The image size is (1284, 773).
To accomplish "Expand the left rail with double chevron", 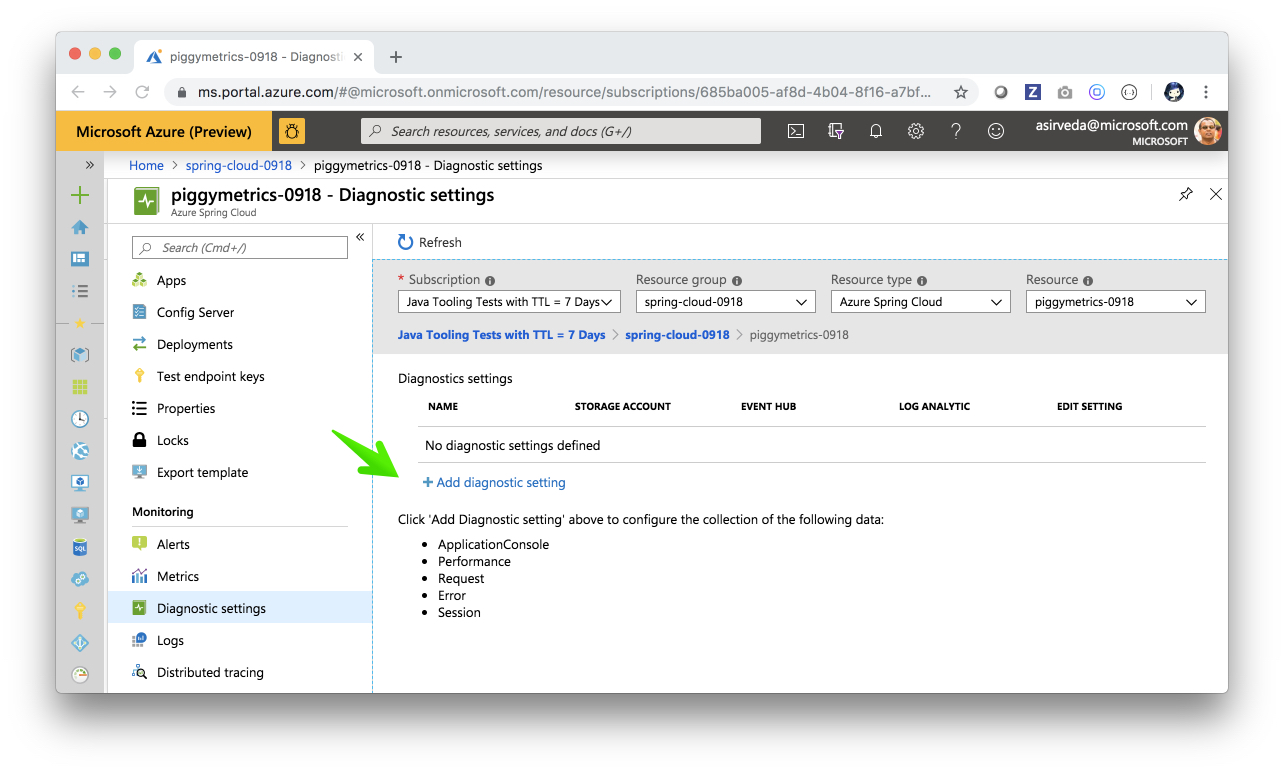I will (x=89, y=165).
